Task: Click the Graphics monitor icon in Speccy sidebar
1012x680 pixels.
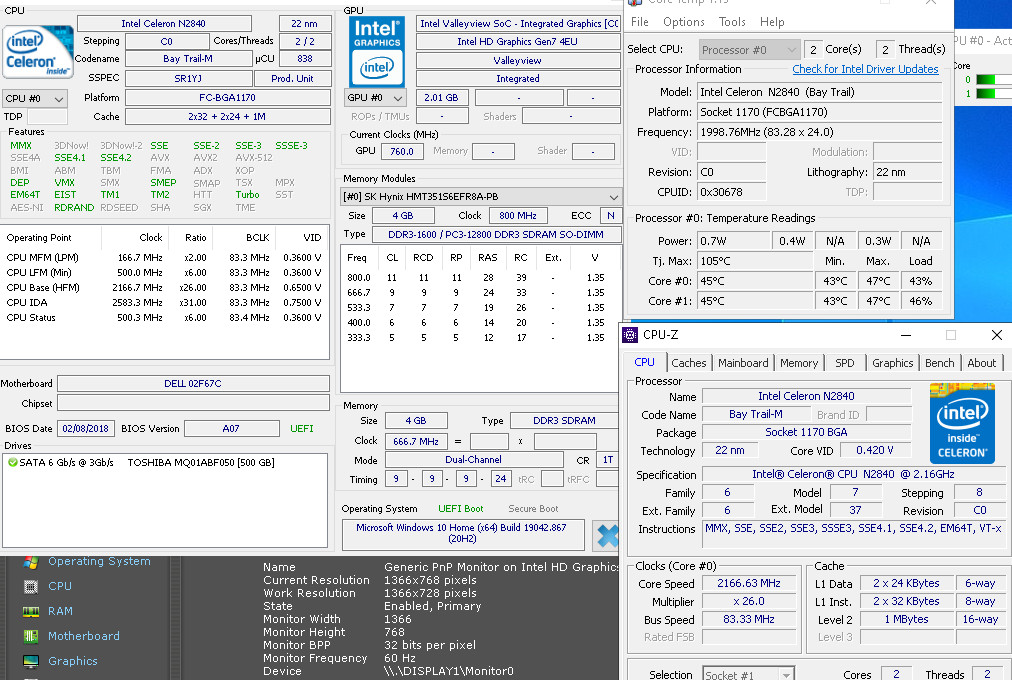Action: coord(30,661)
